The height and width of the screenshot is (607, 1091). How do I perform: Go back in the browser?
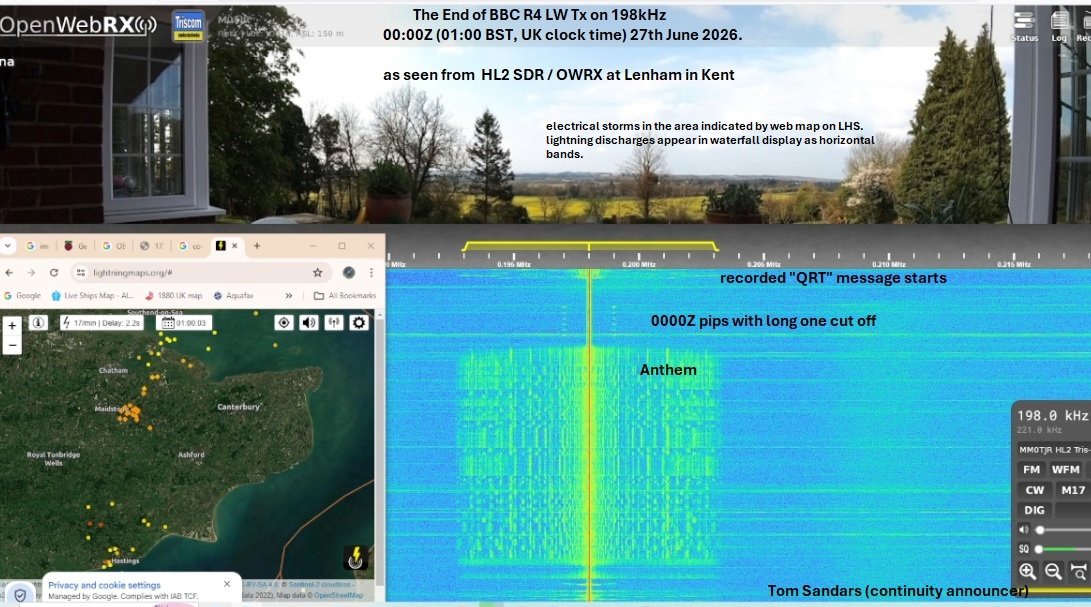tap(9, 273)
